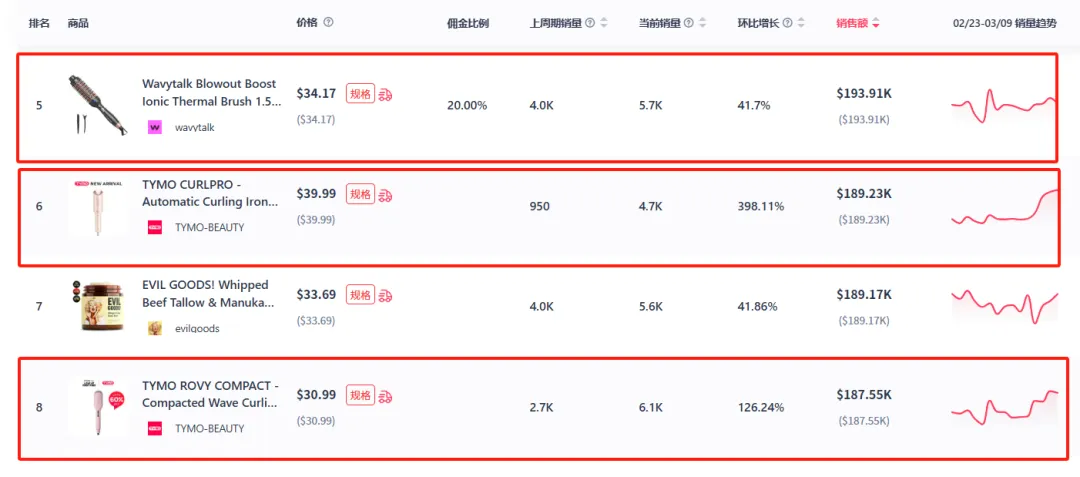Click help icon next to 环比增长 header

[x=787, y=23]
